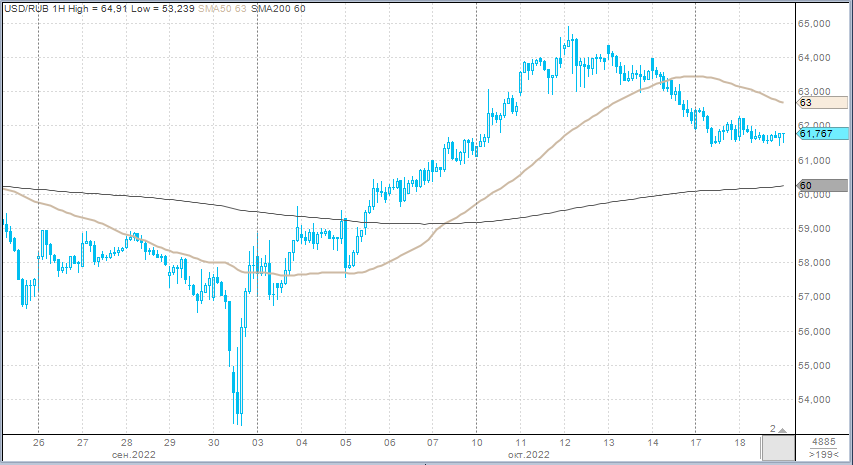Viewport: 853px width, 465px height.
Task: Click the High = 64,91 readout
Action: coord(101,8)
